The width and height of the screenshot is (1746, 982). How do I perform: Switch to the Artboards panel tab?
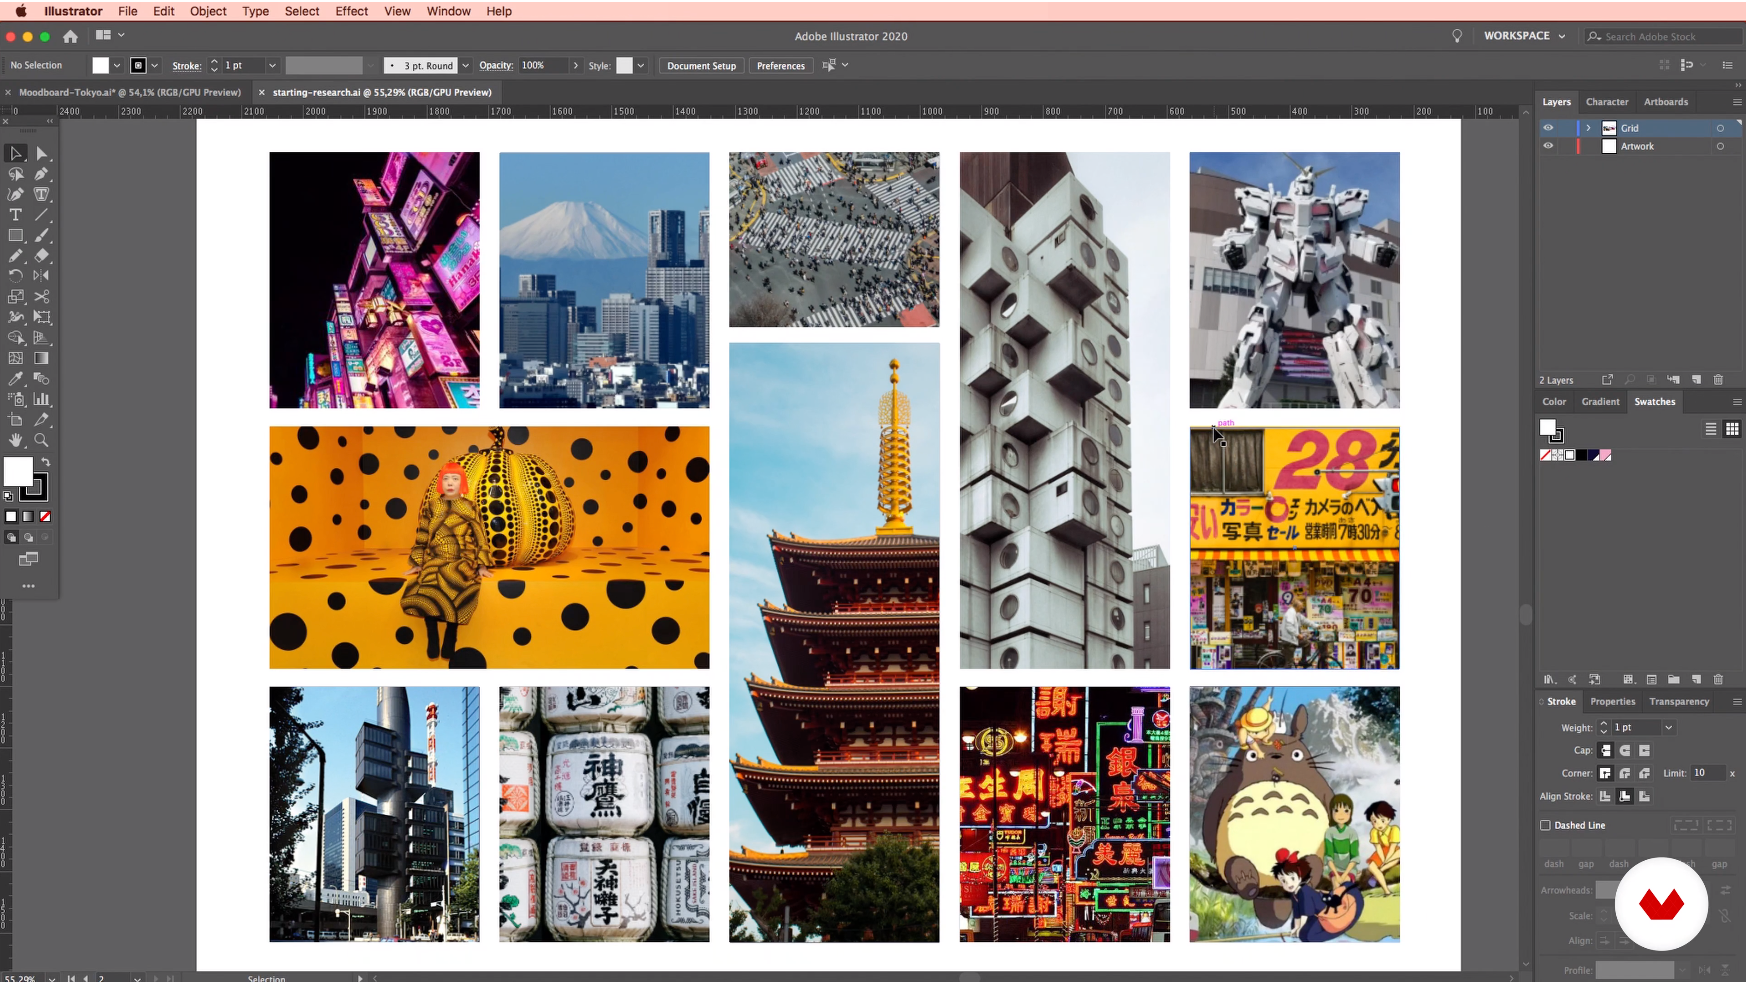1666,102
